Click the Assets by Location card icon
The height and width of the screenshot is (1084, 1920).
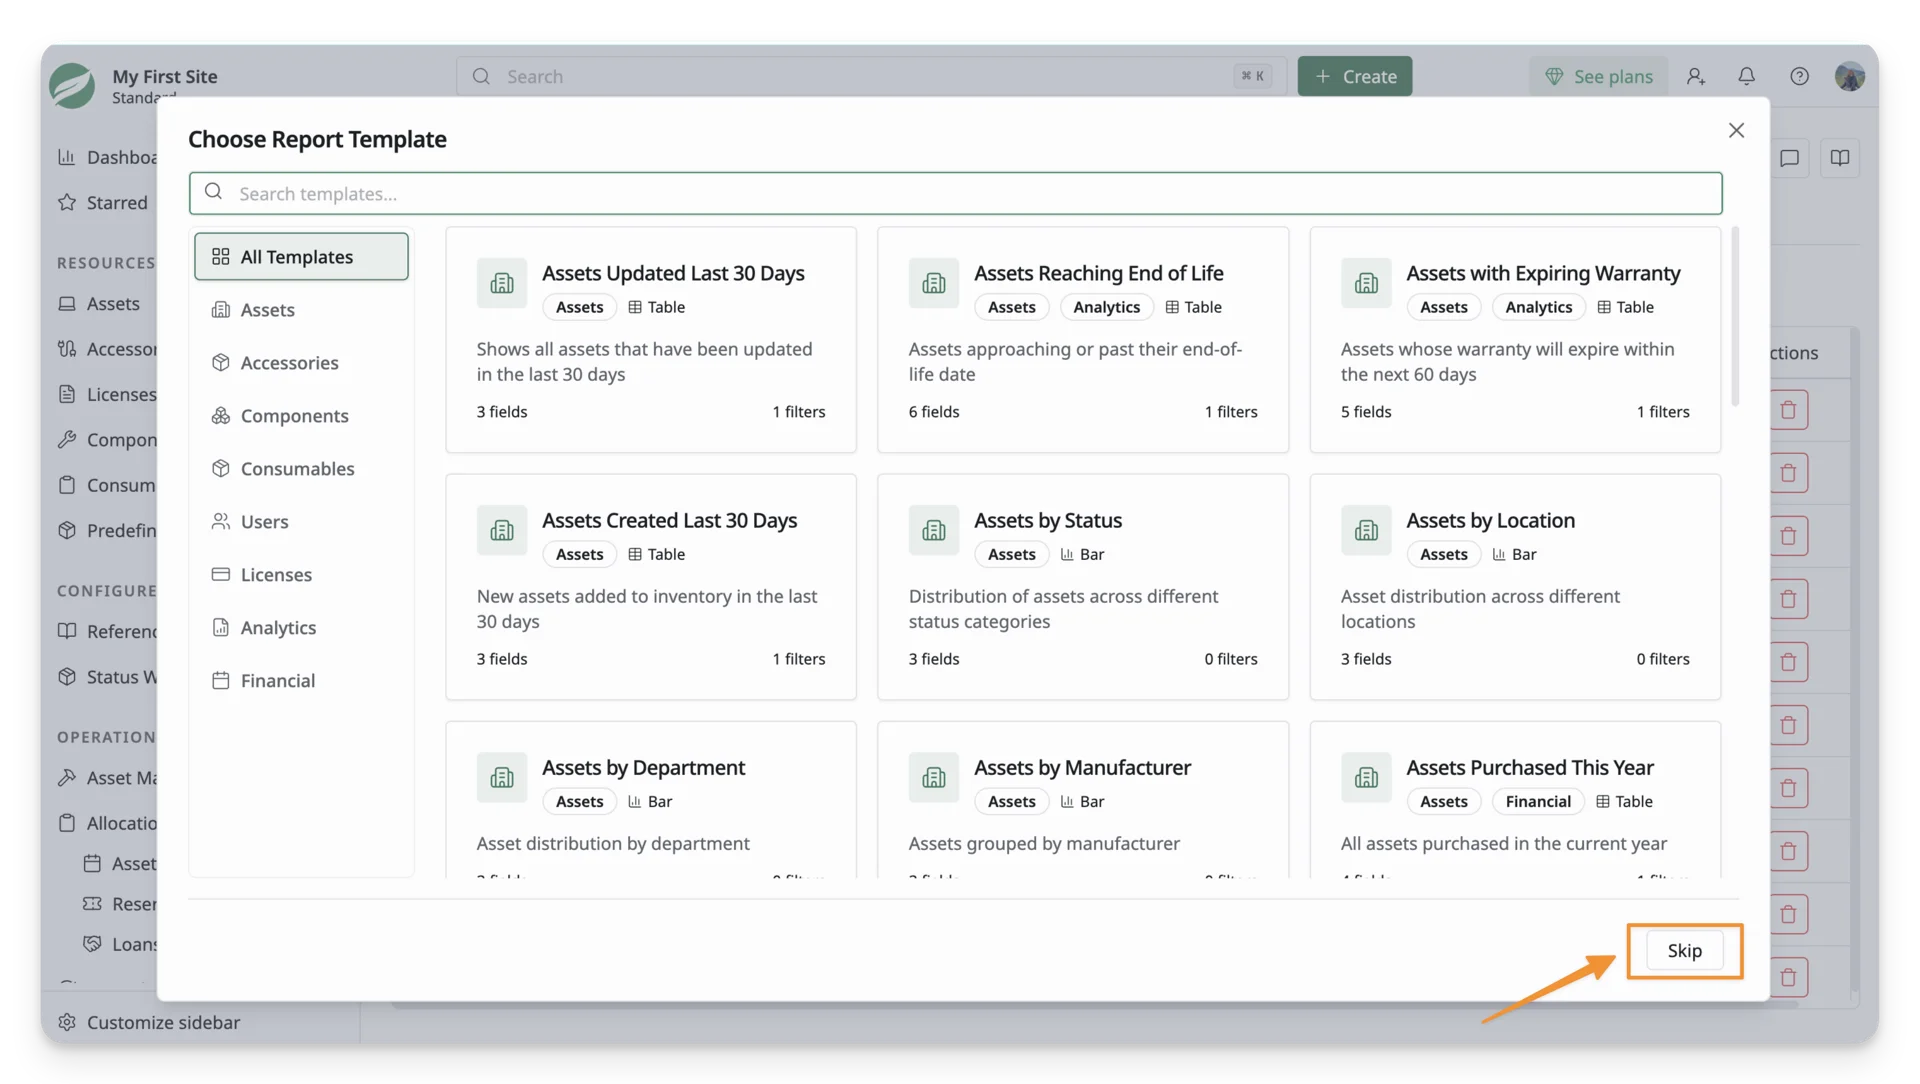coord(1366,530)
